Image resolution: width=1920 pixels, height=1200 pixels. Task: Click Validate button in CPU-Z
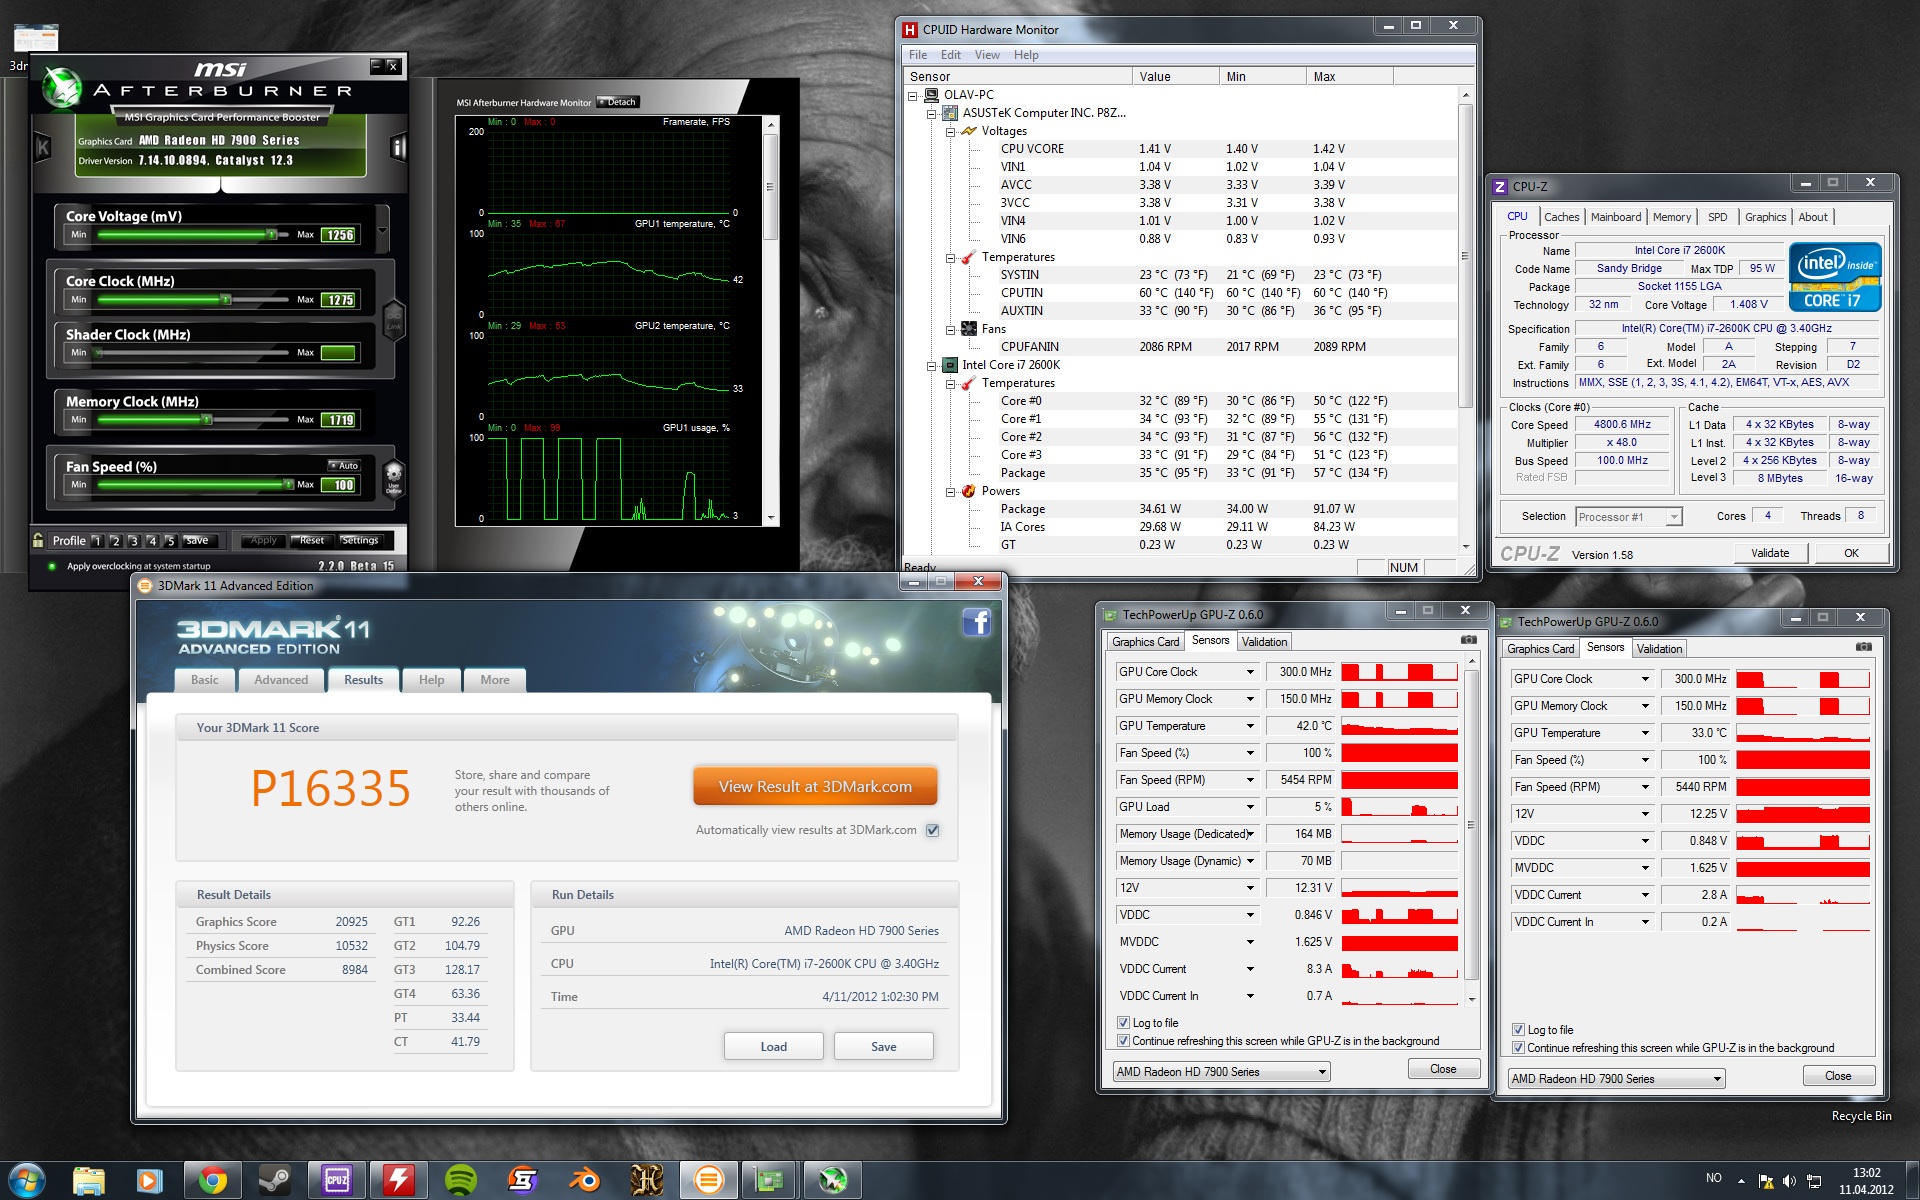[x=1769, y=553]
